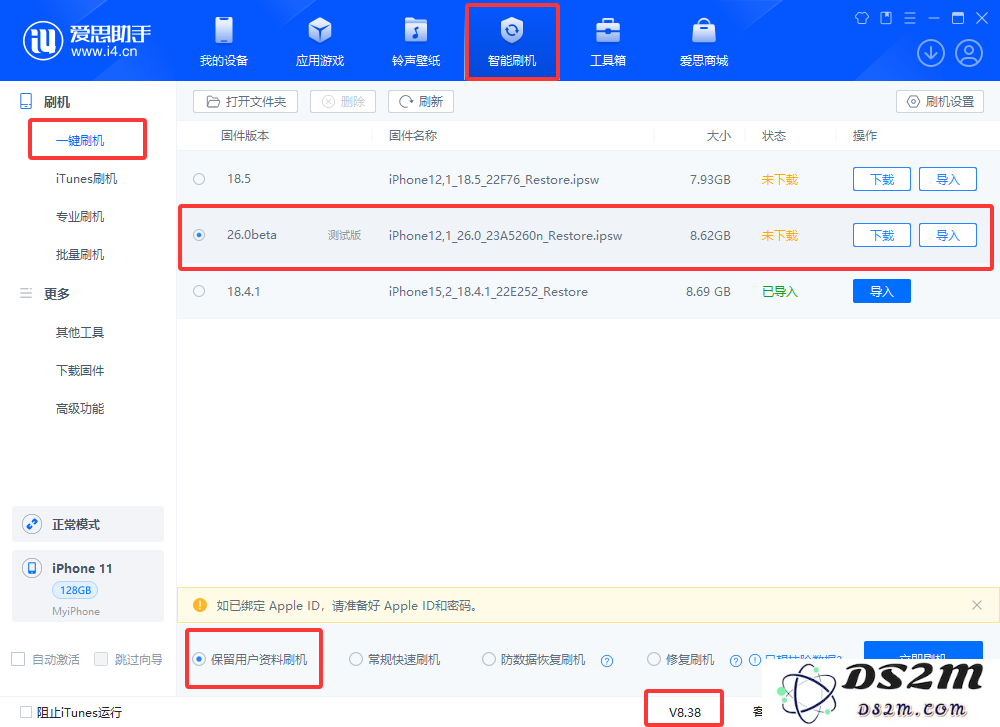Open the user account profile icon
This screenshot has height=727, width=1000.
[969, 53]
